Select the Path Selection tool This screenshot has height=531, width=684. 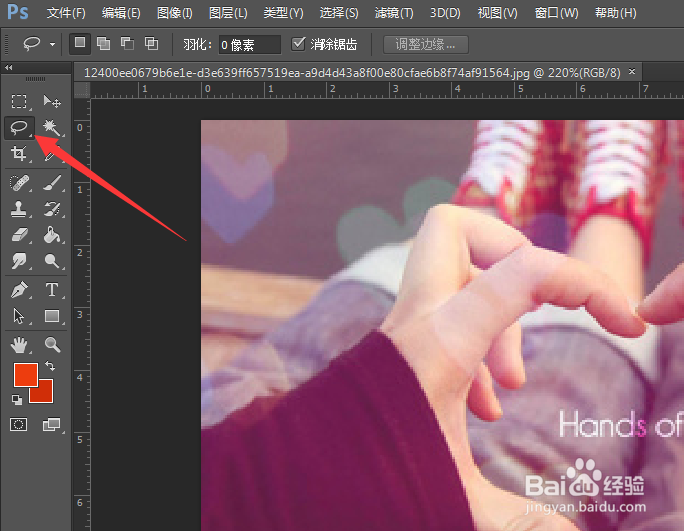19,316
